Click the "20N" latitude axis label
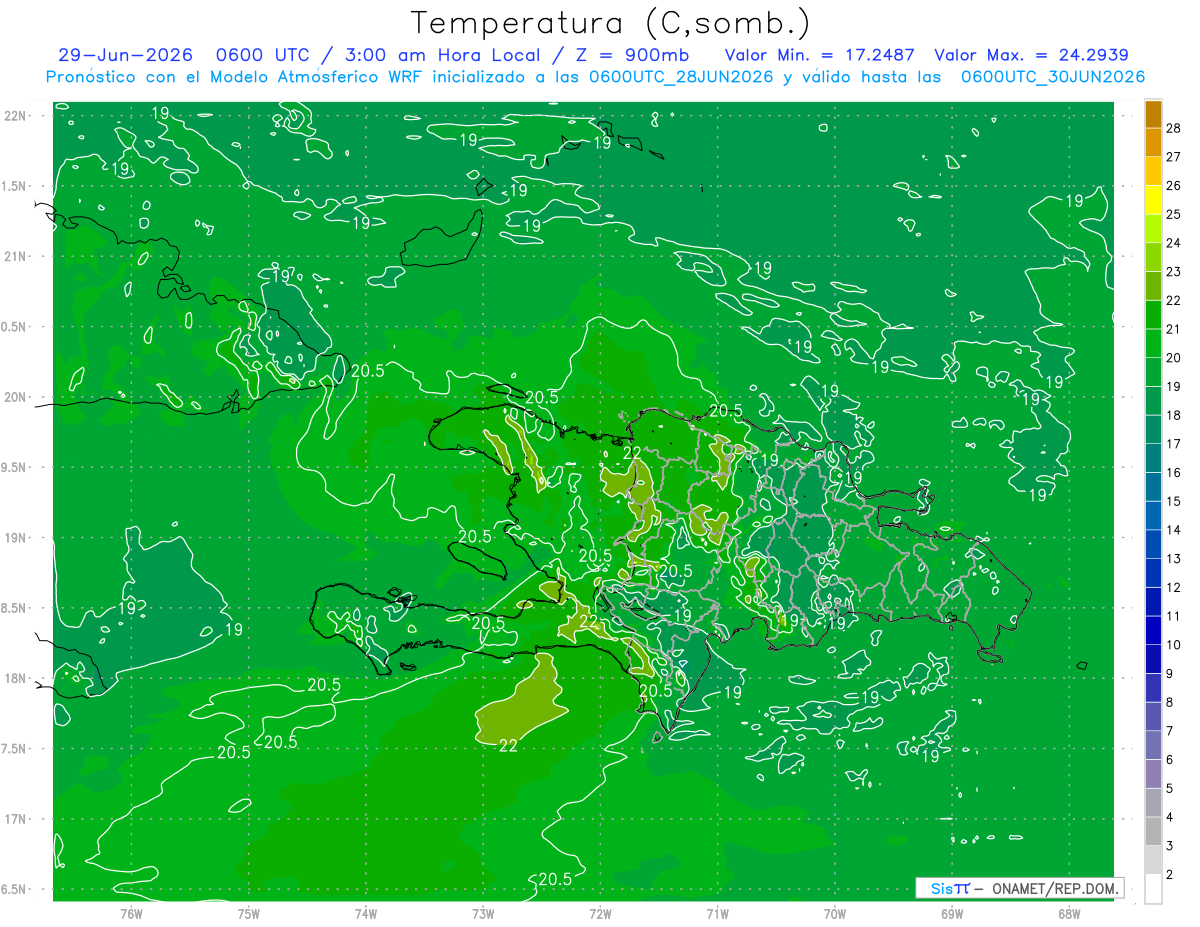 pos(17,397)
